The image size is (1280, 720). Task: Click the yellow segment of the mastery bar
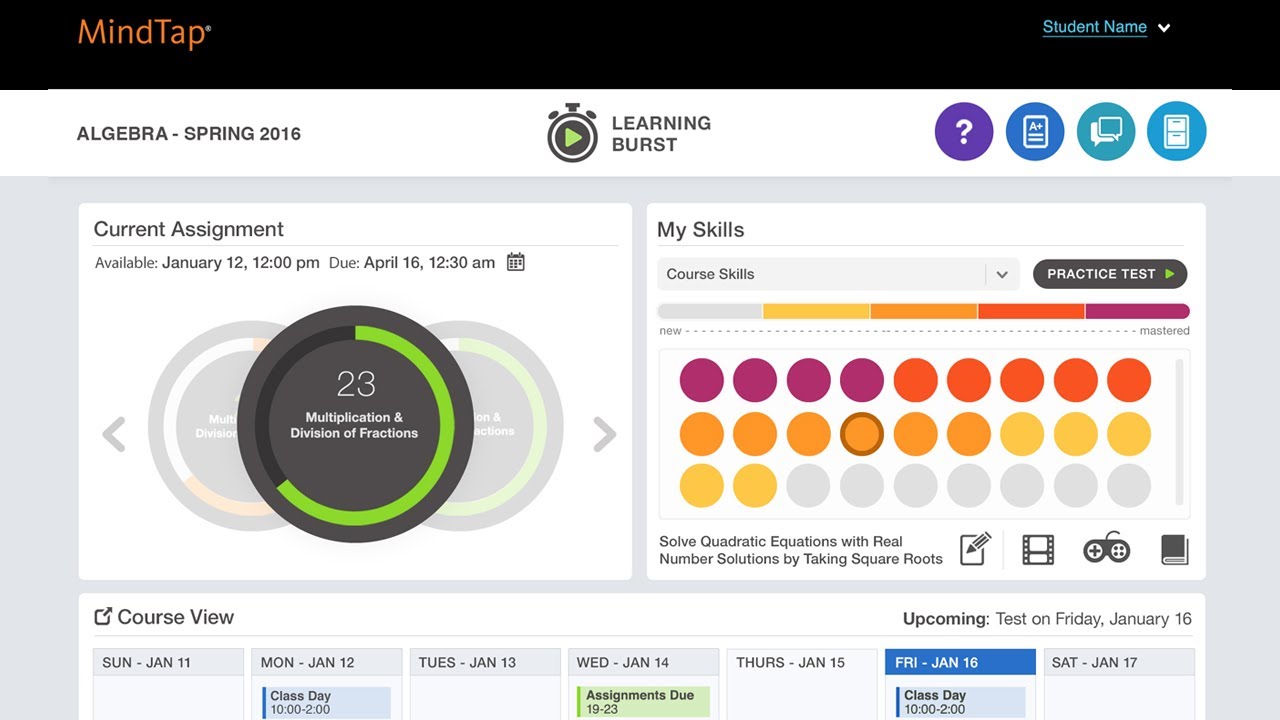pyautogui.click(x=816, y=311)
